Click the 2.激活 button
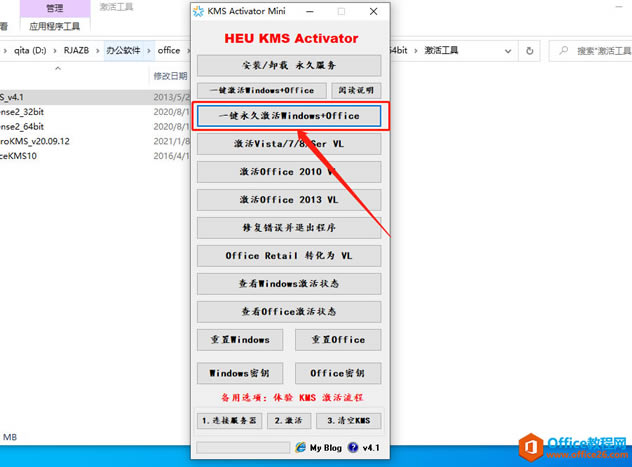The width and height of the screenshot is (632, 467). [x=289, y=421]
